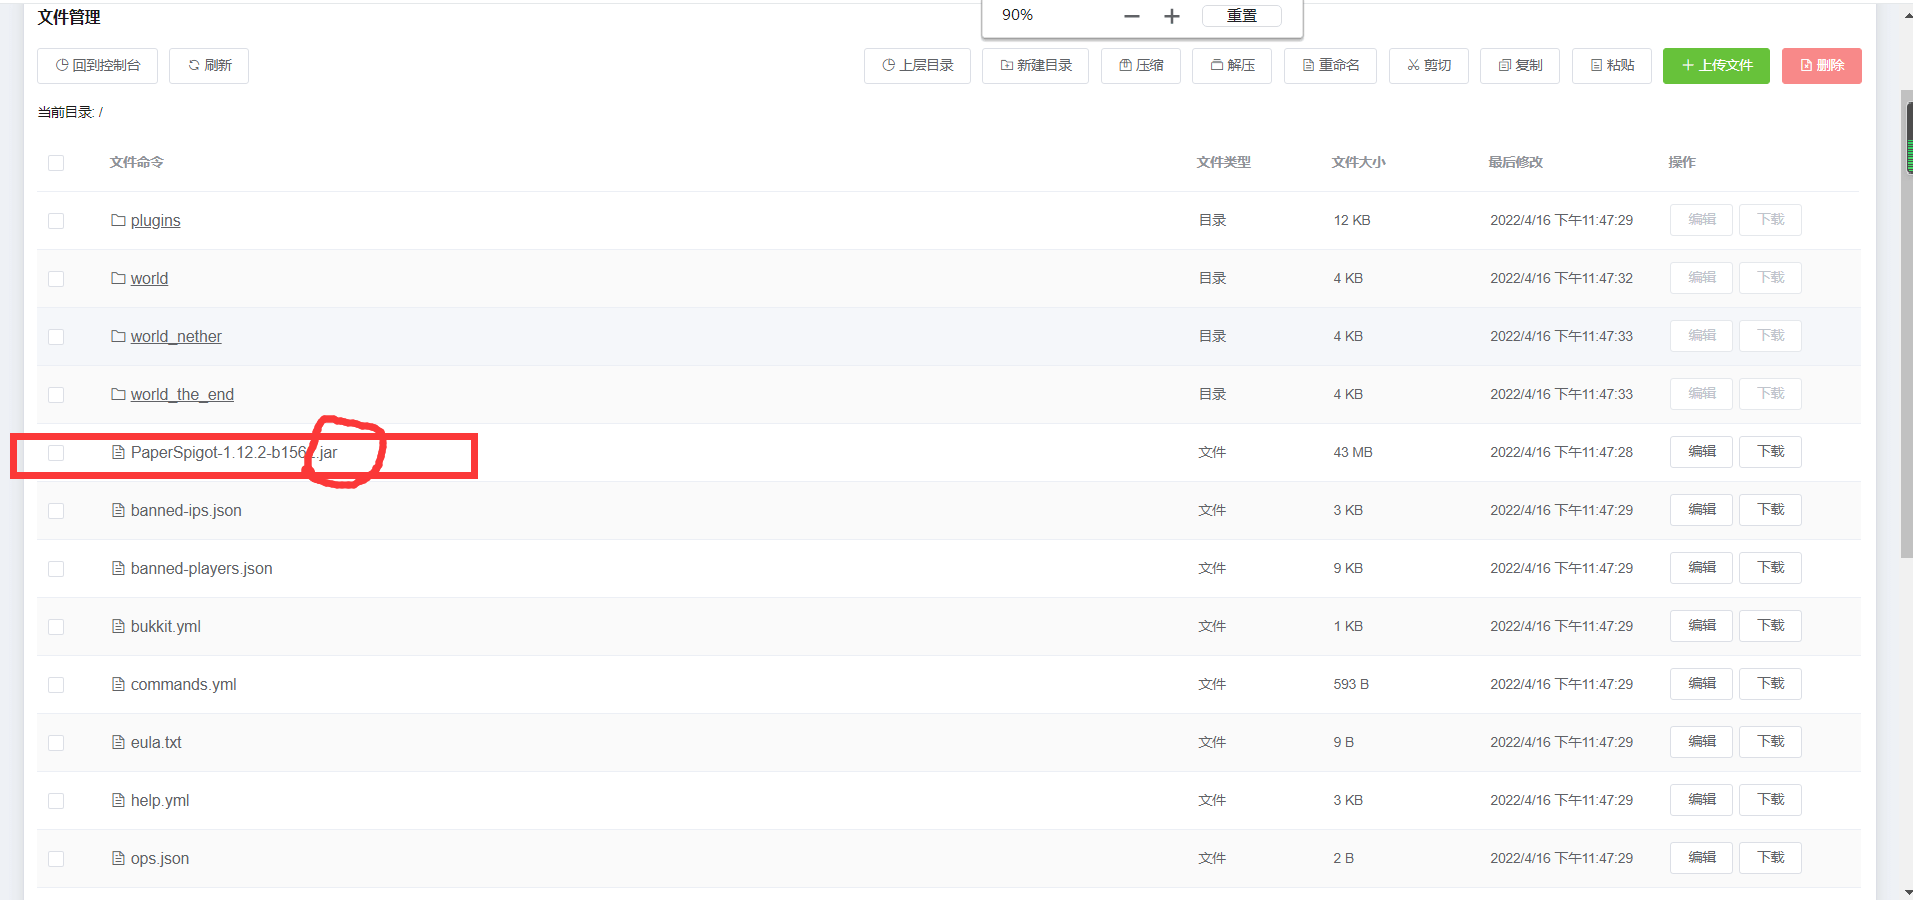The height and width of the screenshot is (900, 1913).
Task: Click the red 删除 delete button
Action: click(x=1822, y=66)
